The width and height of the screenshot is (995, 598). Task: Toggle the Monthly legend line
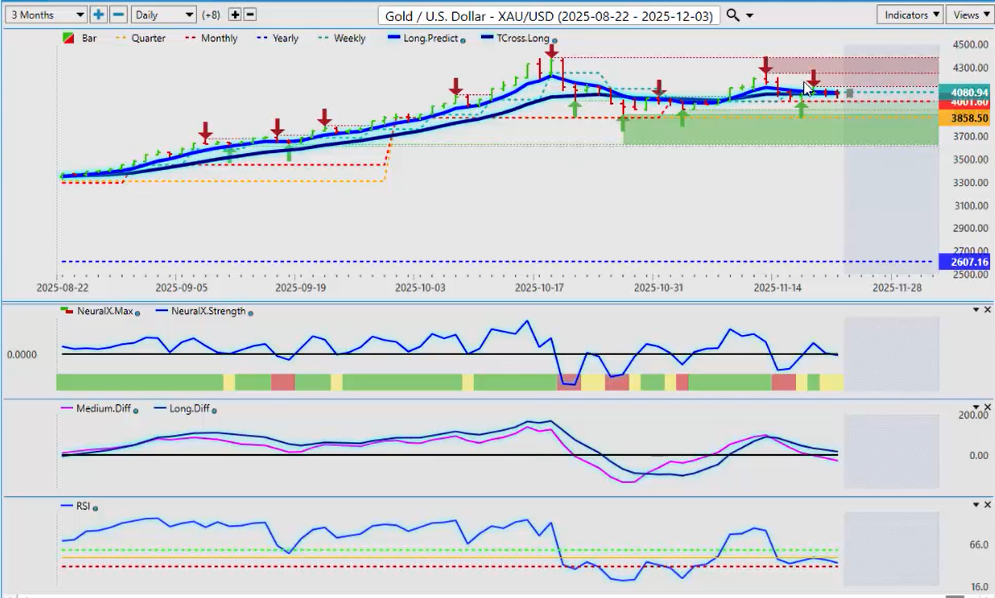click(209, 39)
